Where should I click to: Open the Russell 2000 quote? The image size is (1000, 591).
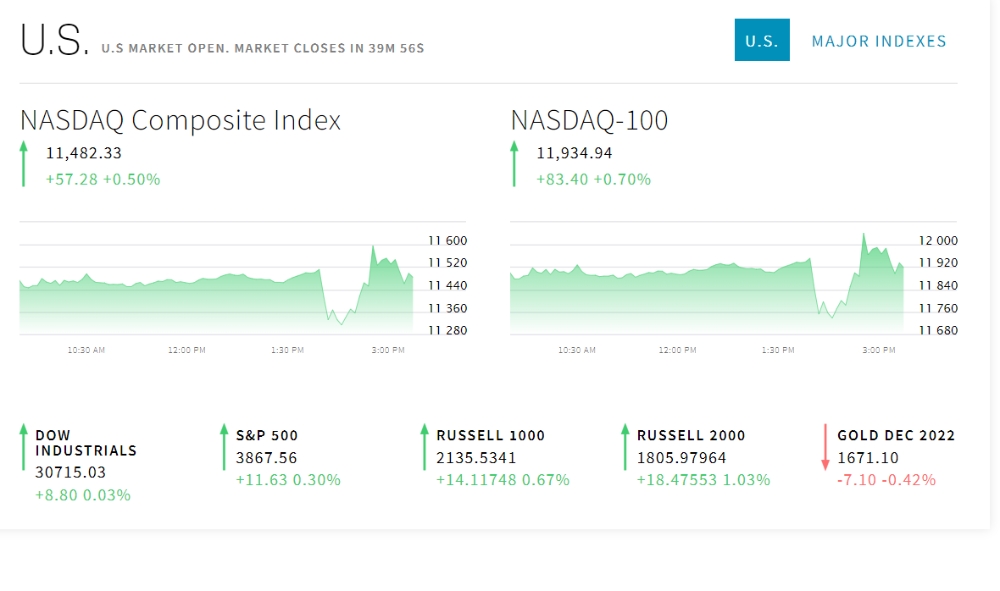pos(691,435)
